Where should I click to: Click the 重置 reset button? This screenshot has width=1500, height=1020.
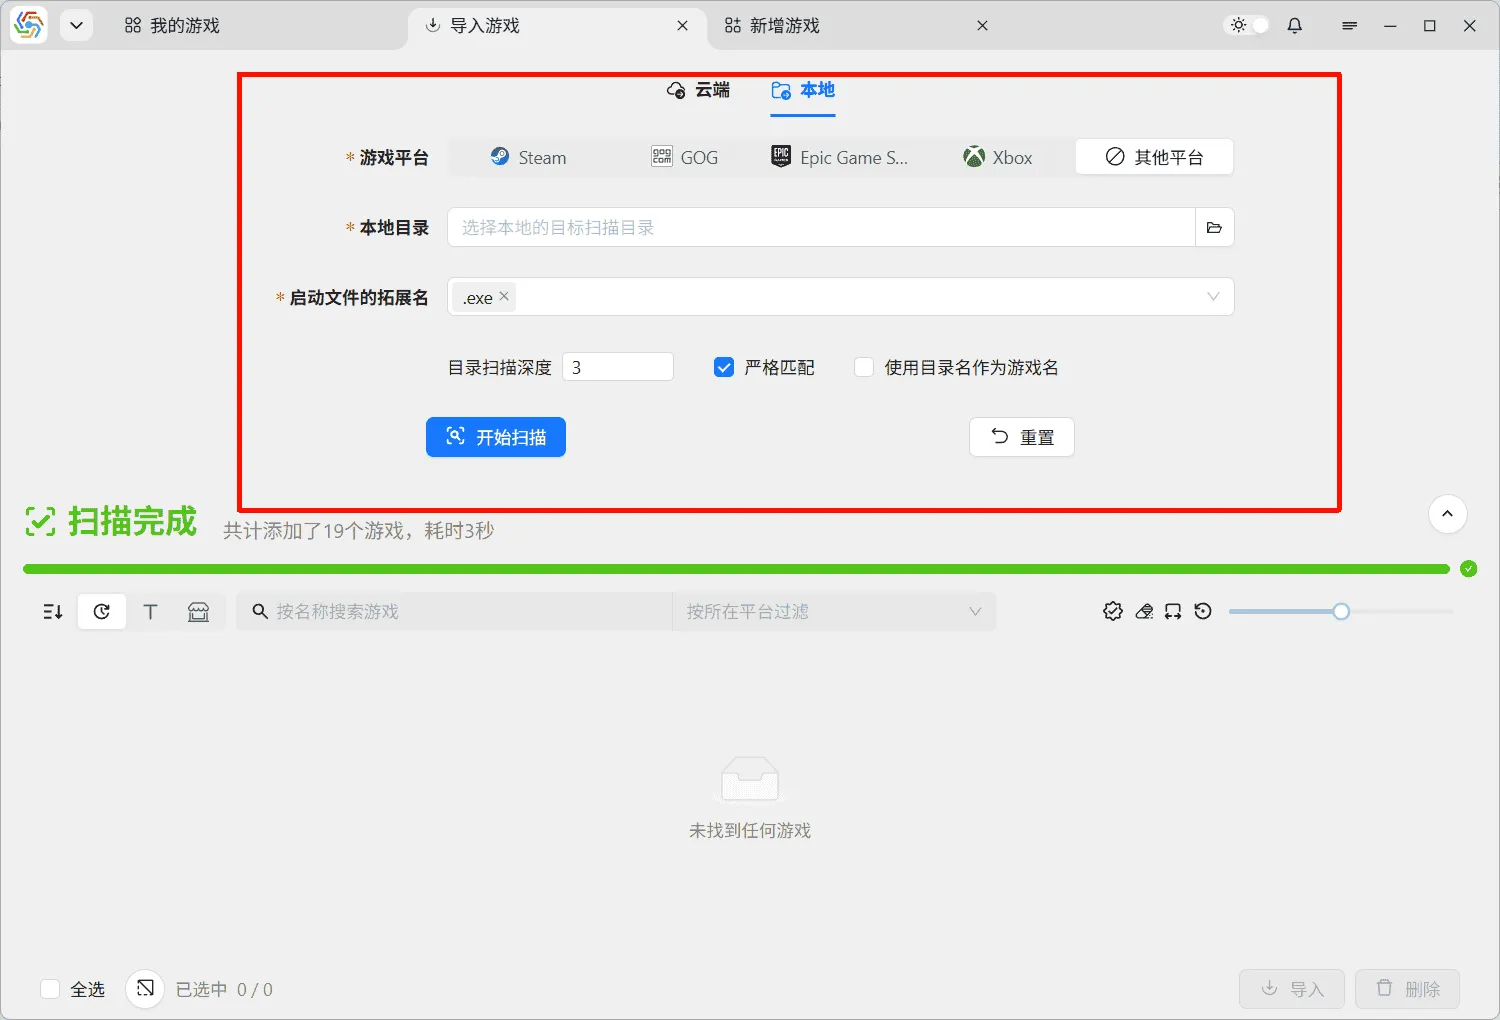pyautogui.click(x=1021, y=437)
